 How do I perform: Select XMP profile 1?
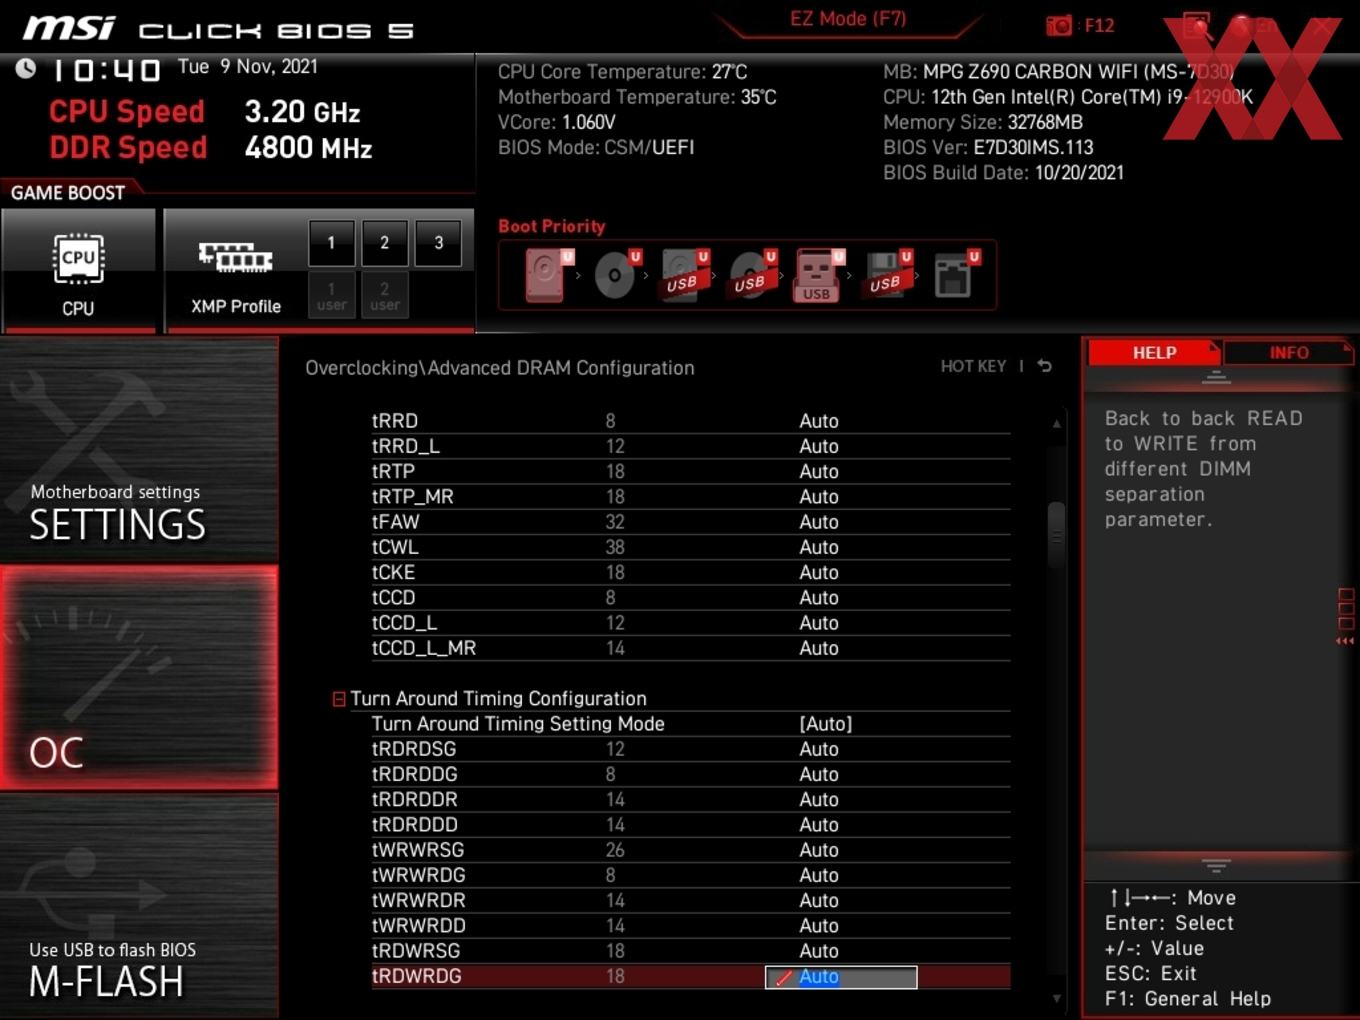pyautogui.click(x=331, y=243)
